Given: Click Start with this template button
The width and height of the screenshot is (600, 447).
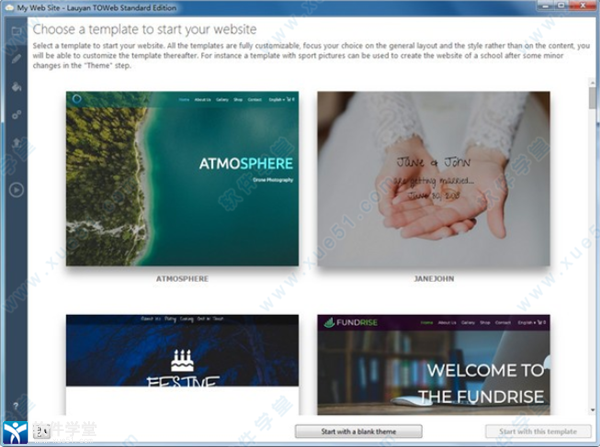Looking at the screenshot, I should click(531, 431).
